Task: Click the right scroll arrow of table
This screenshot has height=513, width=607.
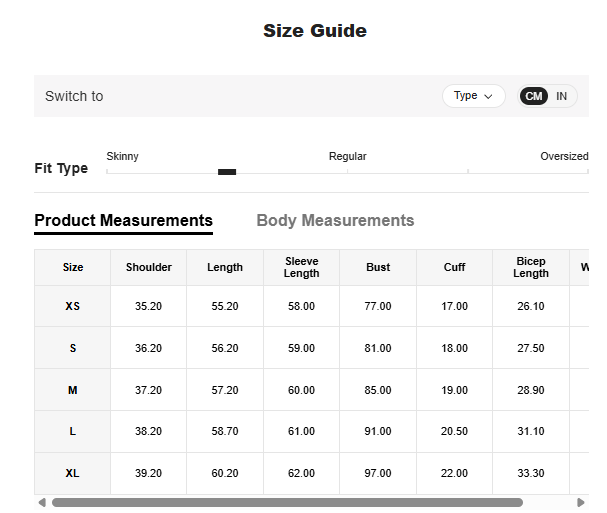Action: [580, 502]
